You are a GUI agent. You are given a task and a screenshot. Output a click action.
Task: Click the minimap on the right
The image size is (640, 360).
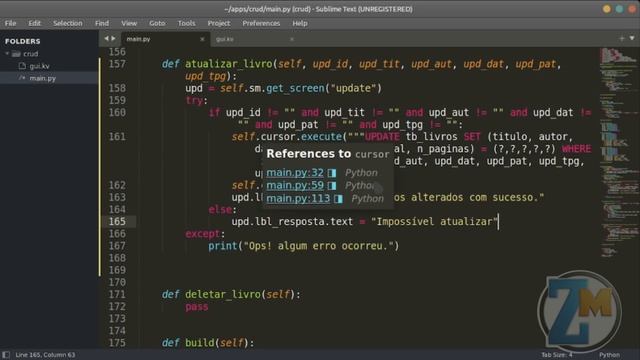pos(618,153)
